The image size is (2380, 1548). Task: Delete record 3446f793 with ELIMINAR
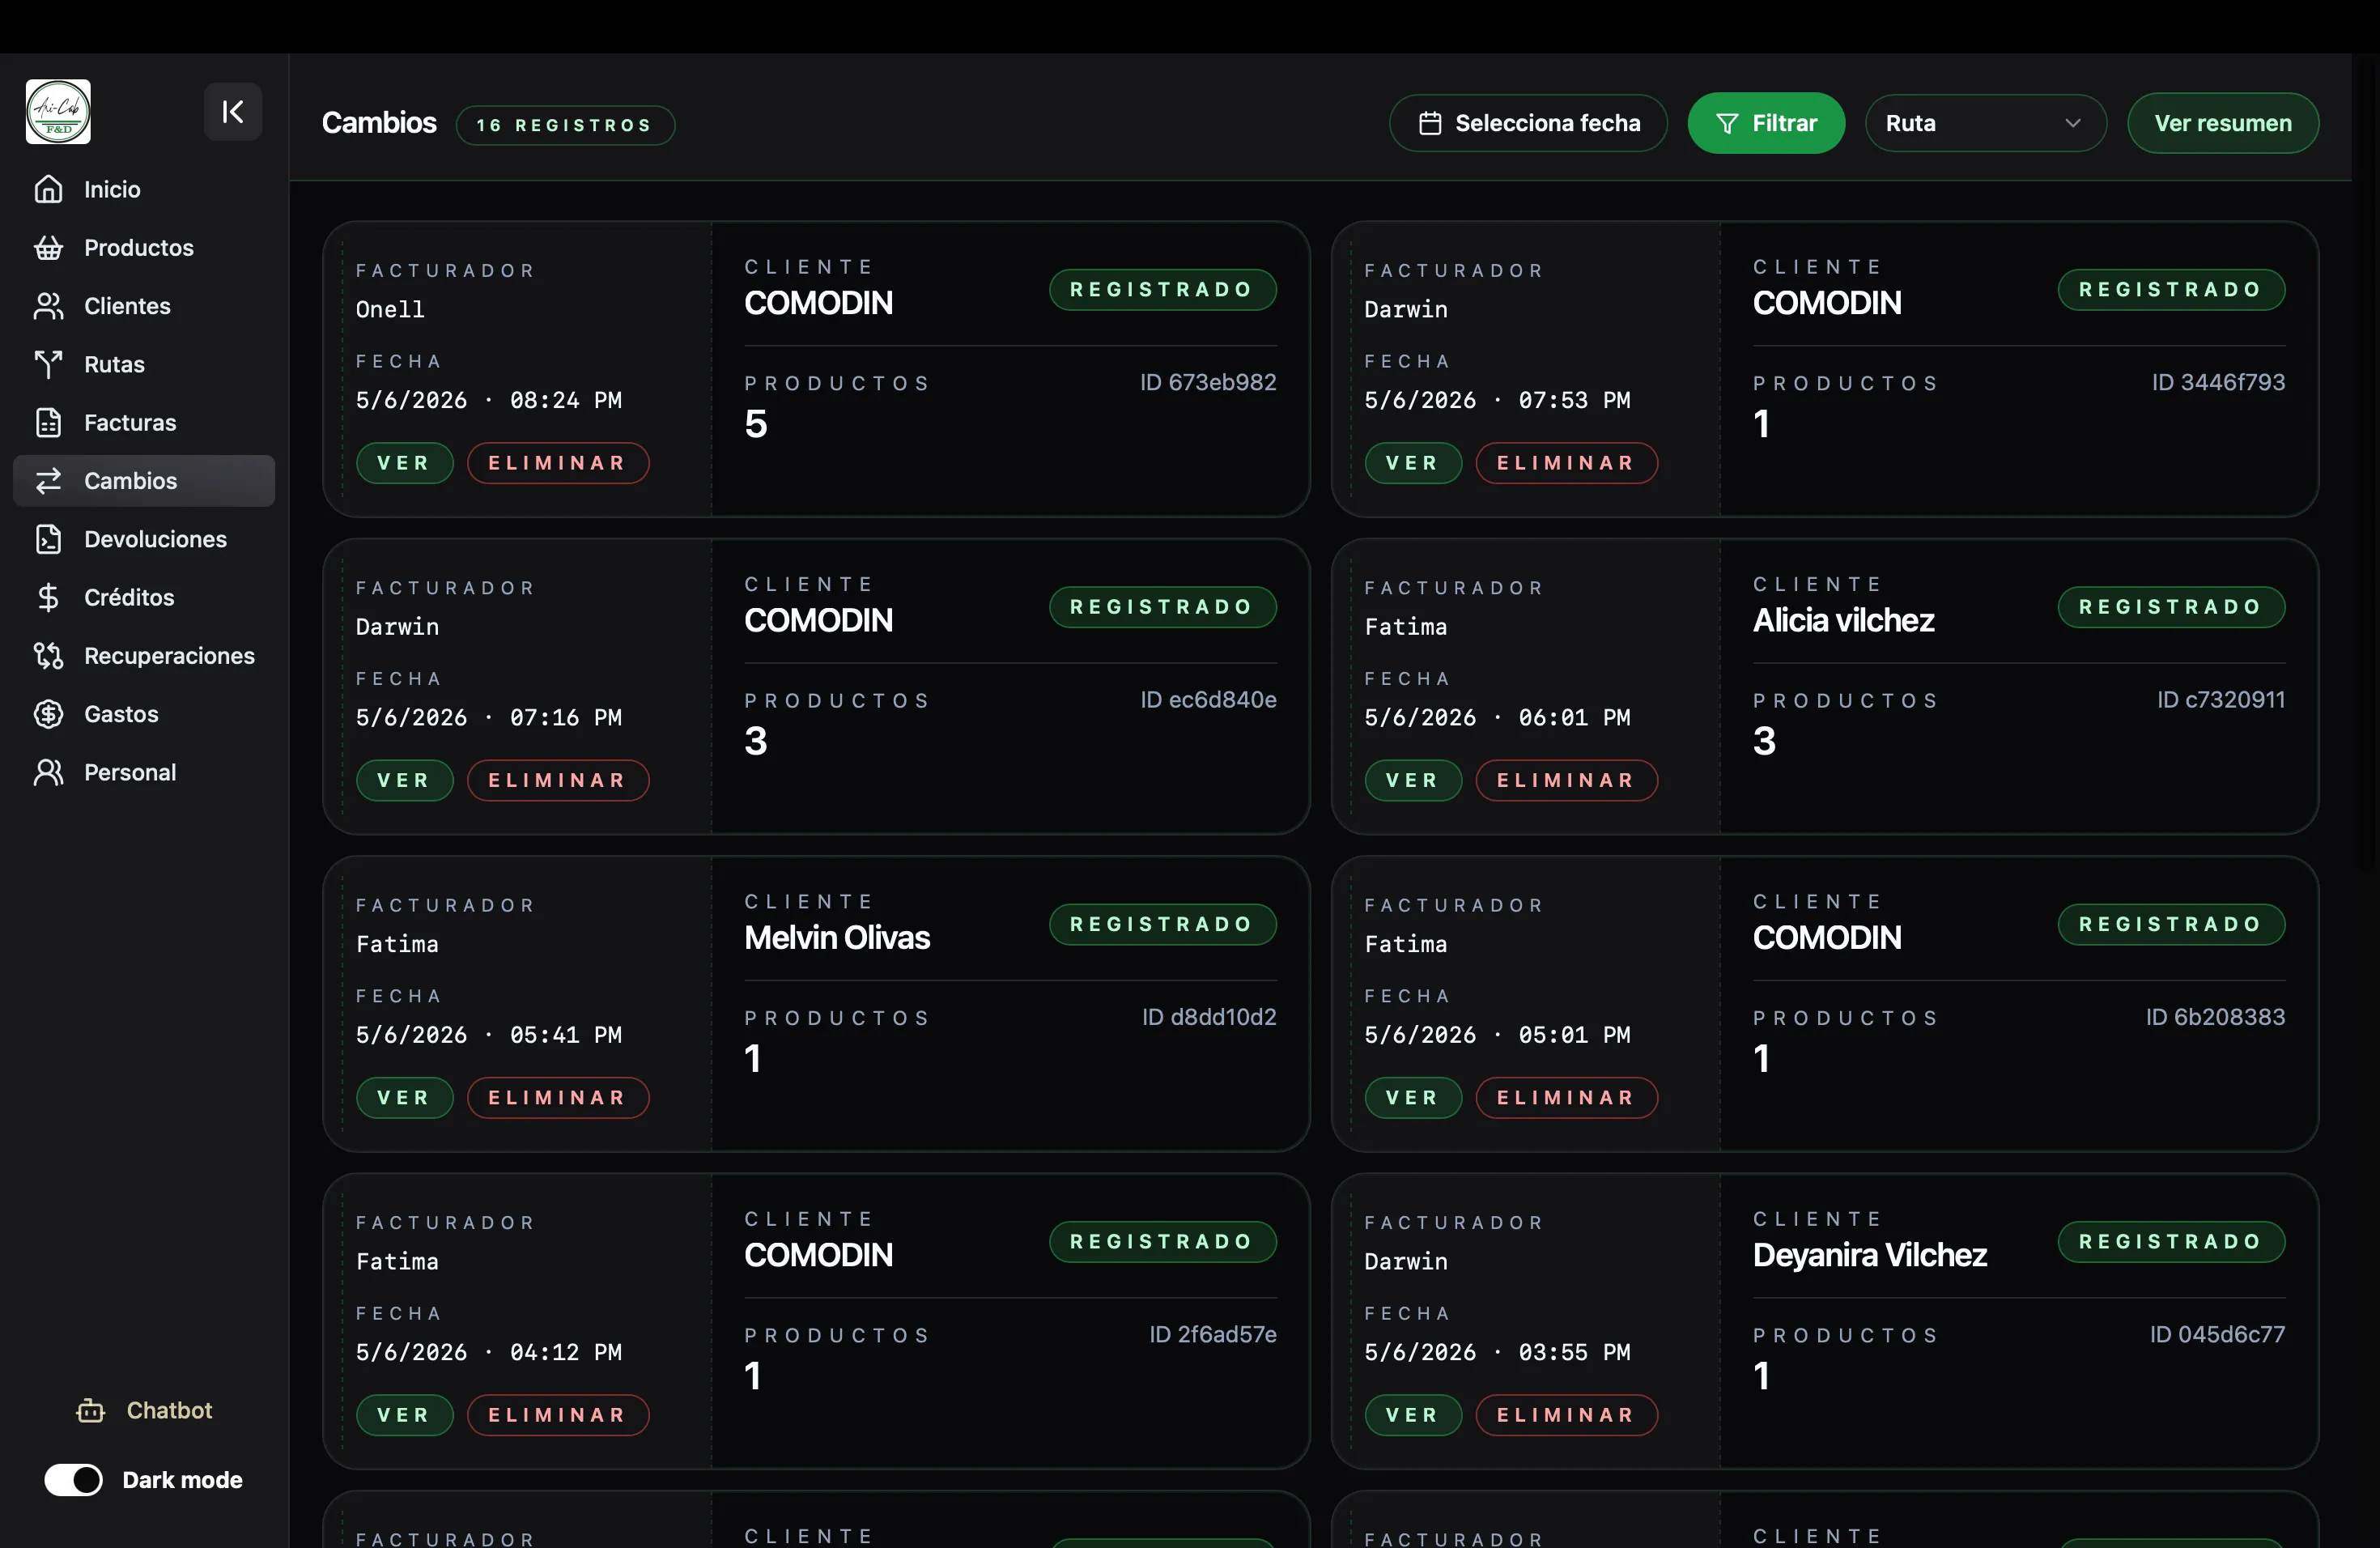[1566, 463]
